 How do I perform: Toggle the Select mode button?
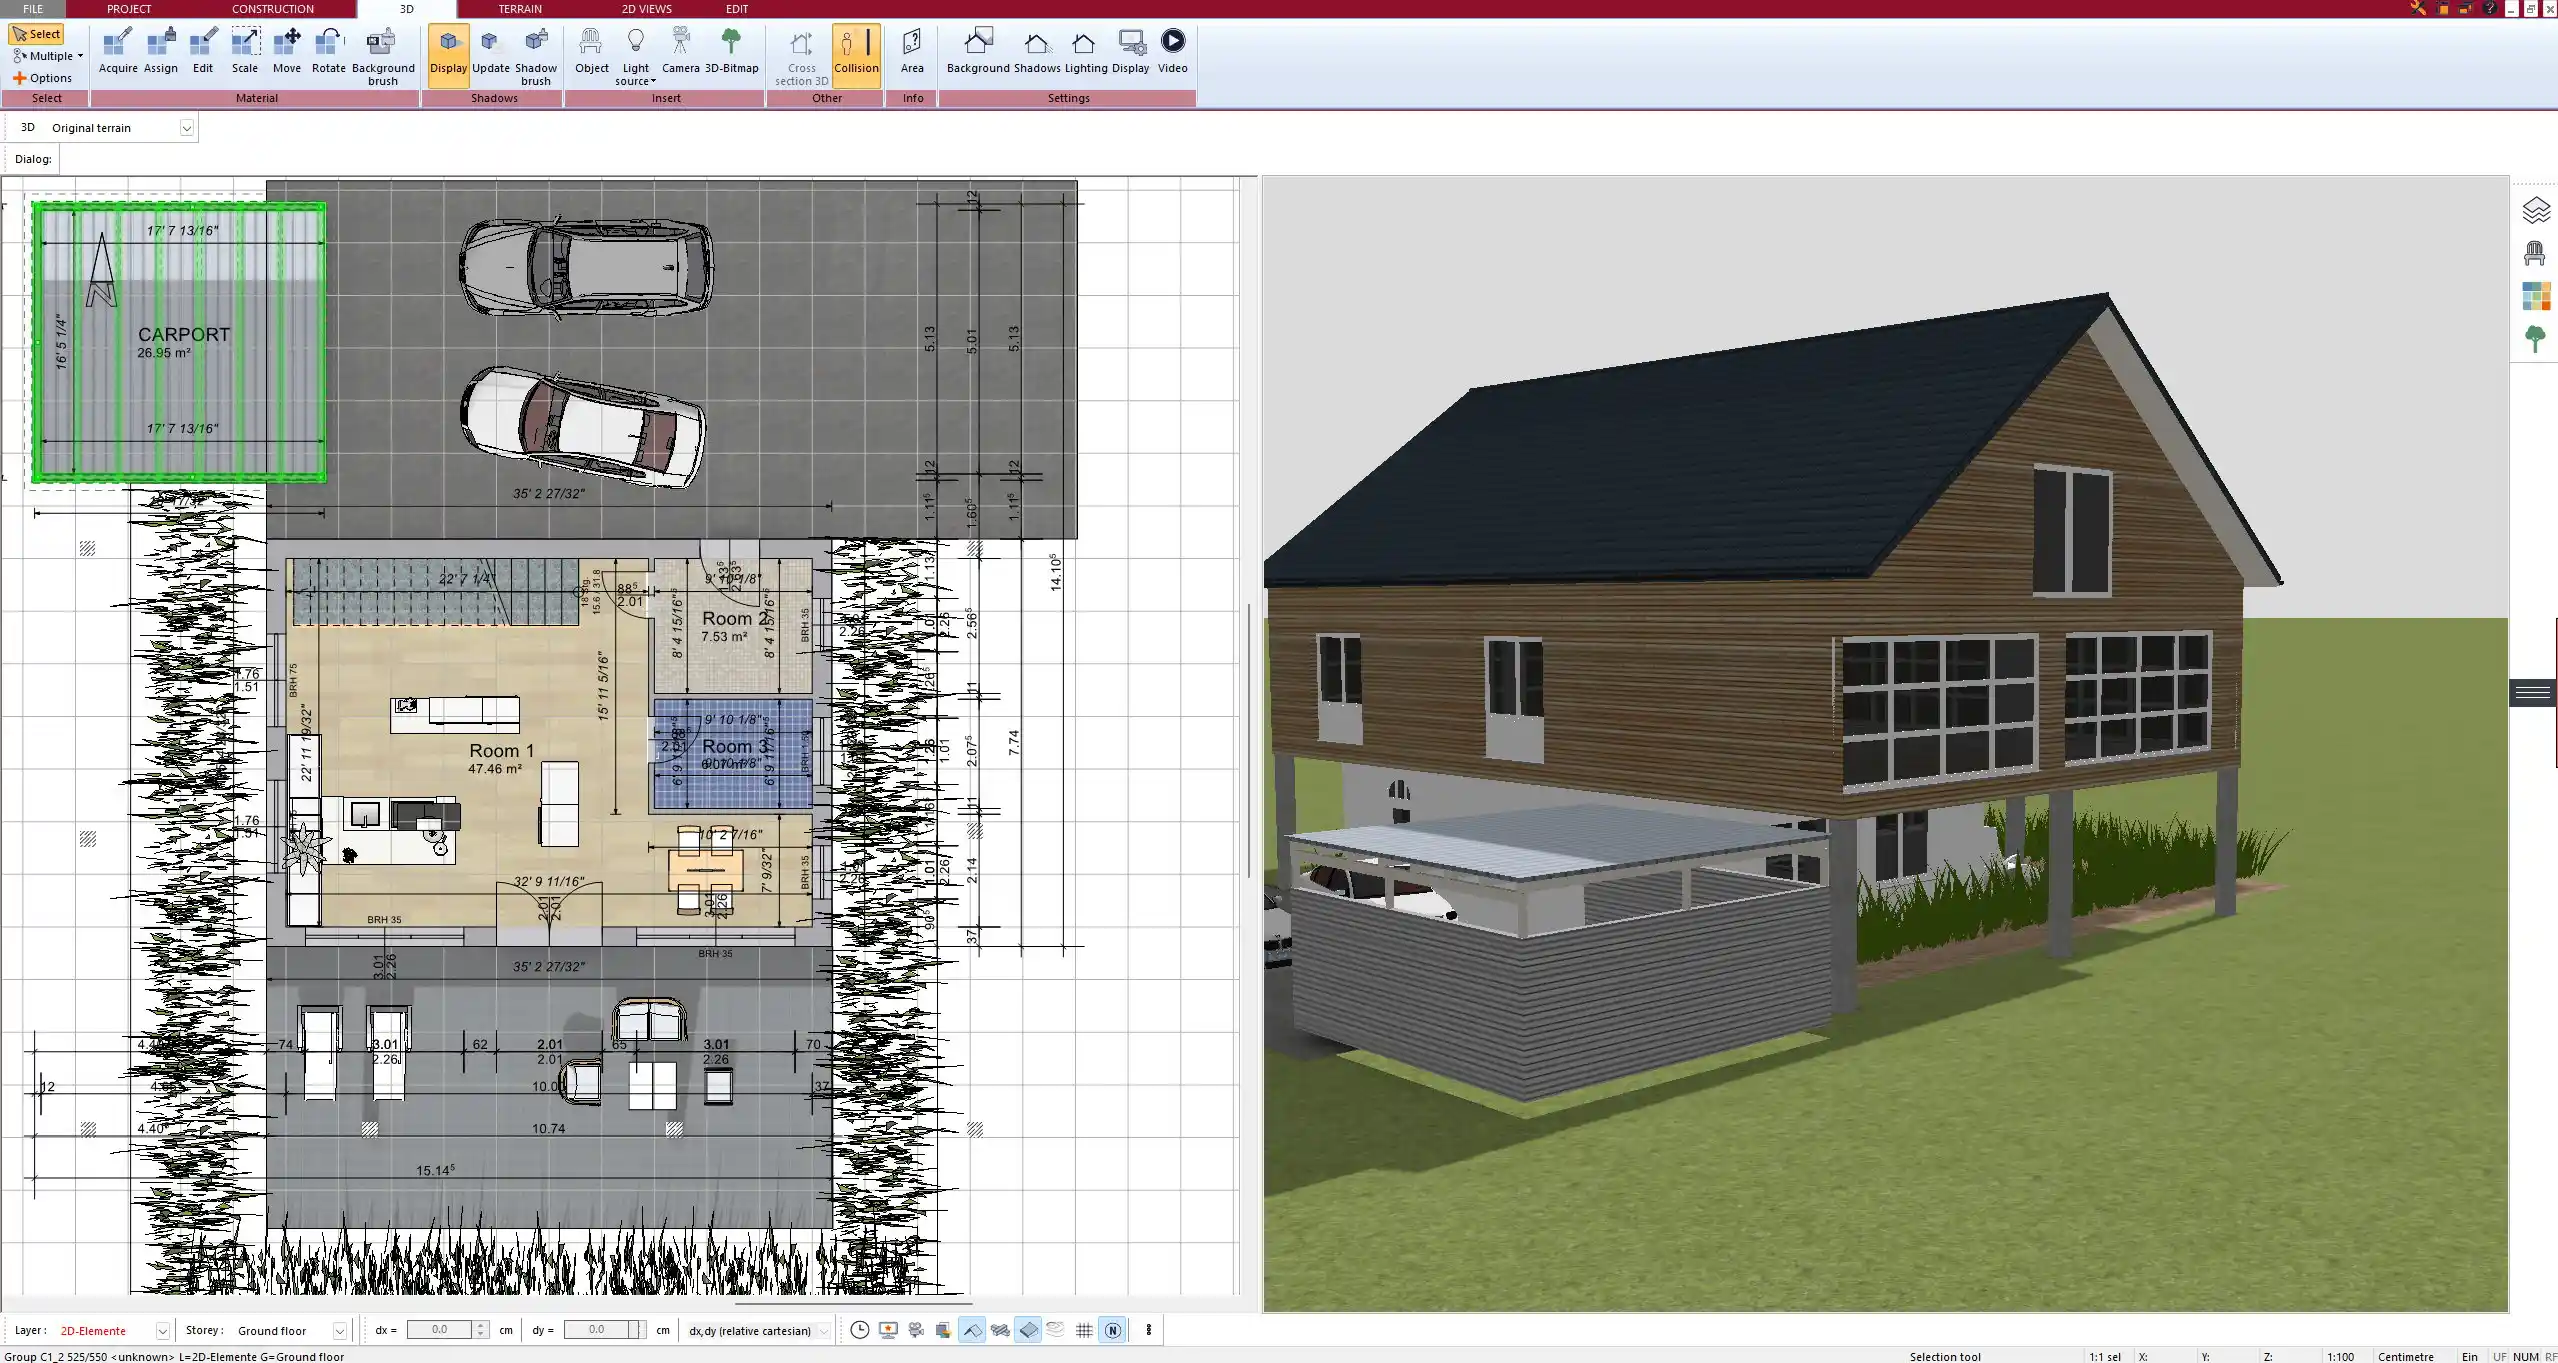[x=36, y=34]
